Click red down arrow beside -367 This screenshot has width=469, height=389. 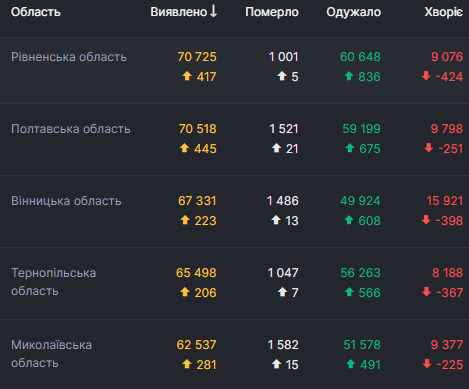427,292
